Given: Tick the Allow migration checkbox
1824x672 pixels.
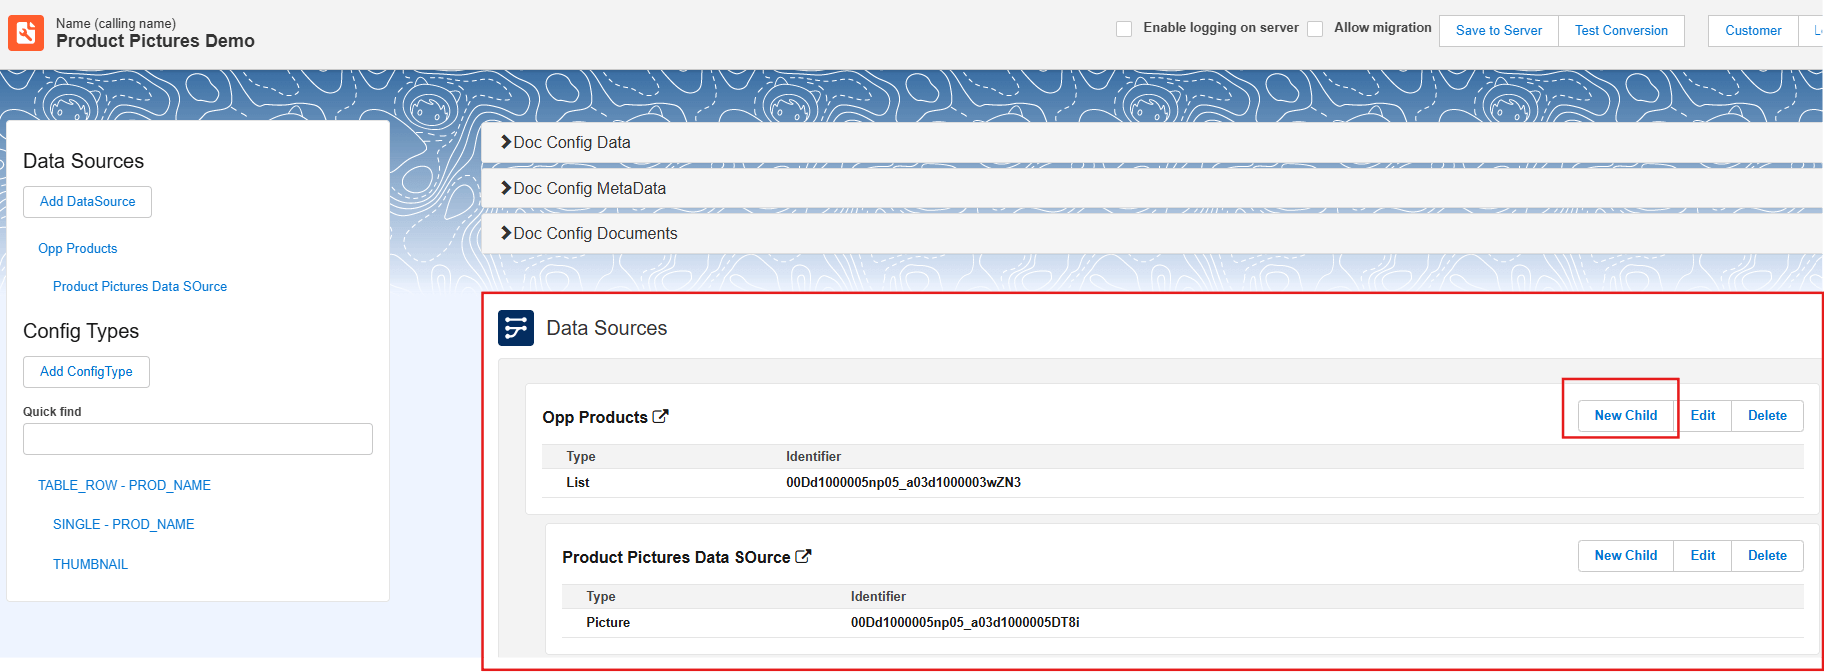Looking at the screenshot, I should [1315, 29].
